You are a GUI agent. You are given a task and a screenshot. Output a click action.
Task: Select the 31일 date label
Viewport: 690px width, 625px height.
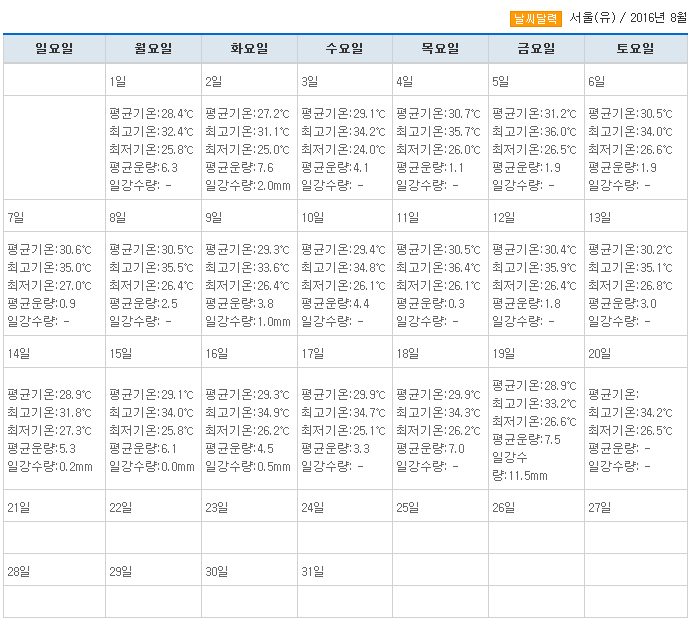click(x=313, y=571)
